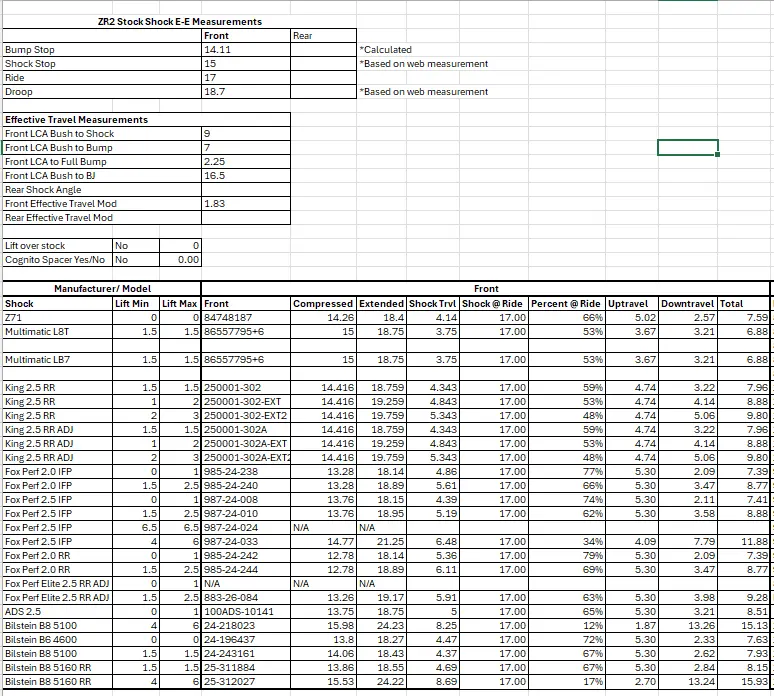Viewport: 774px width, 696px height.
Task: Select the ZR2 Stock Shock E-E Measurements title
Action: coord(180,21)
